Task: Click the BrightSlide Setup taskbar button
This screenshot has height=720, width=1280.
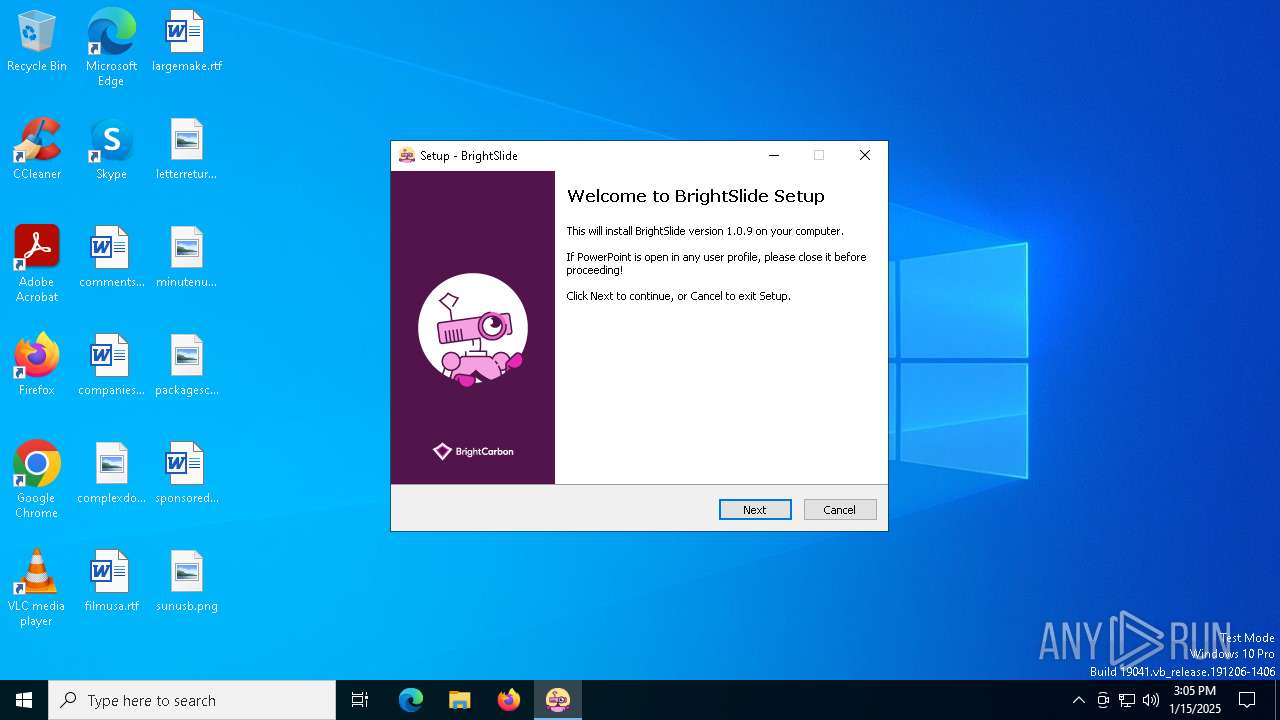Action: tap(558, 700)
